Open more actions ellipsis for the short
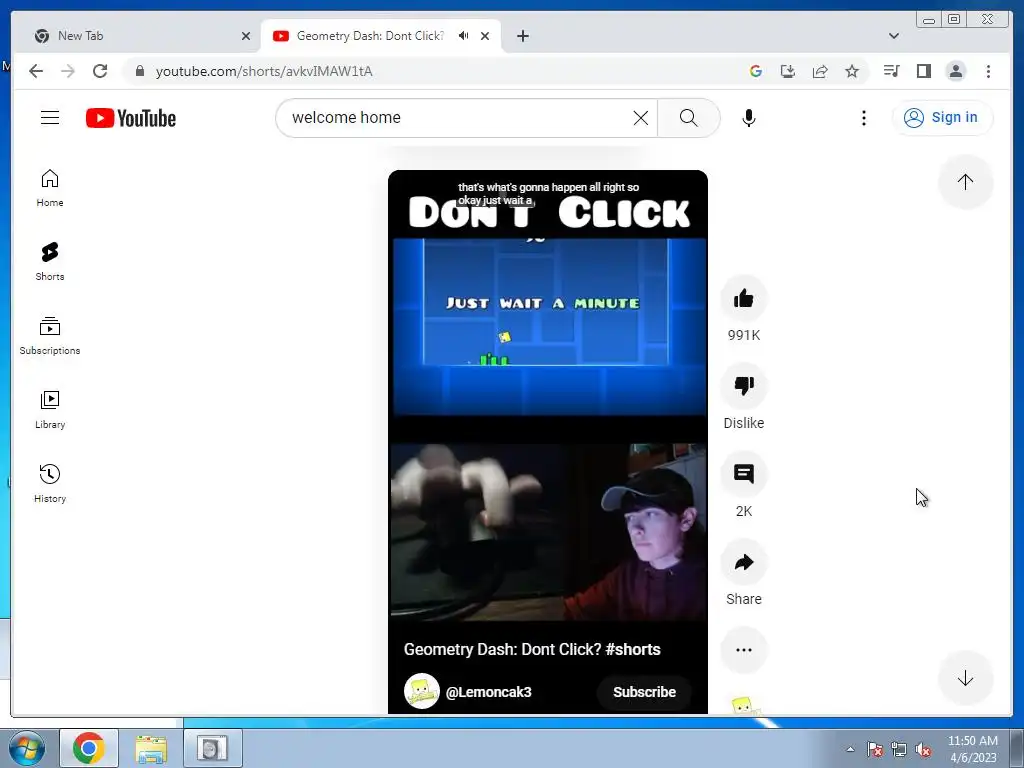 pyautogui.click(x=744, y=650)
